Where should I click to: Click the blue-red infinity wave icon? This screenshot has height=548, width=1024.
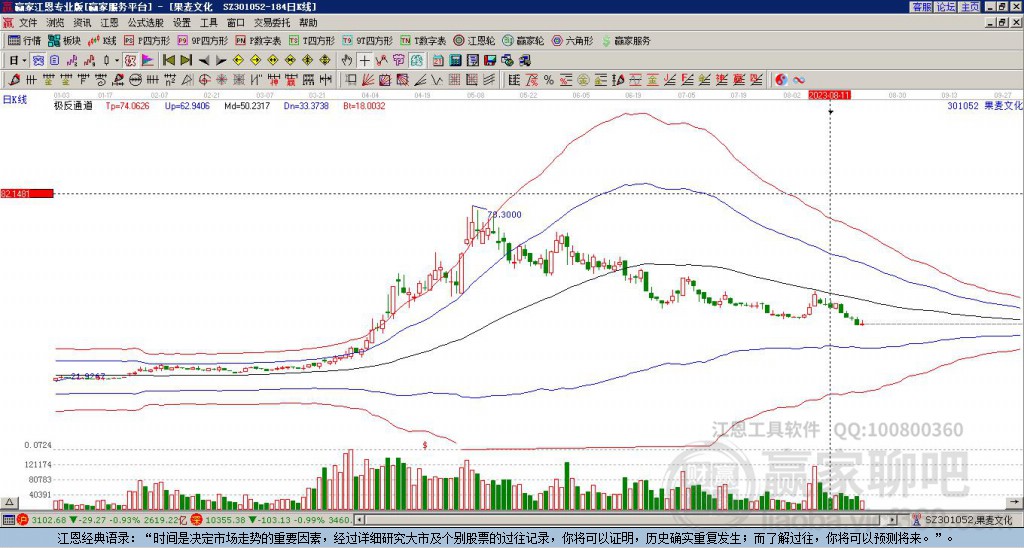click(799, 80)
